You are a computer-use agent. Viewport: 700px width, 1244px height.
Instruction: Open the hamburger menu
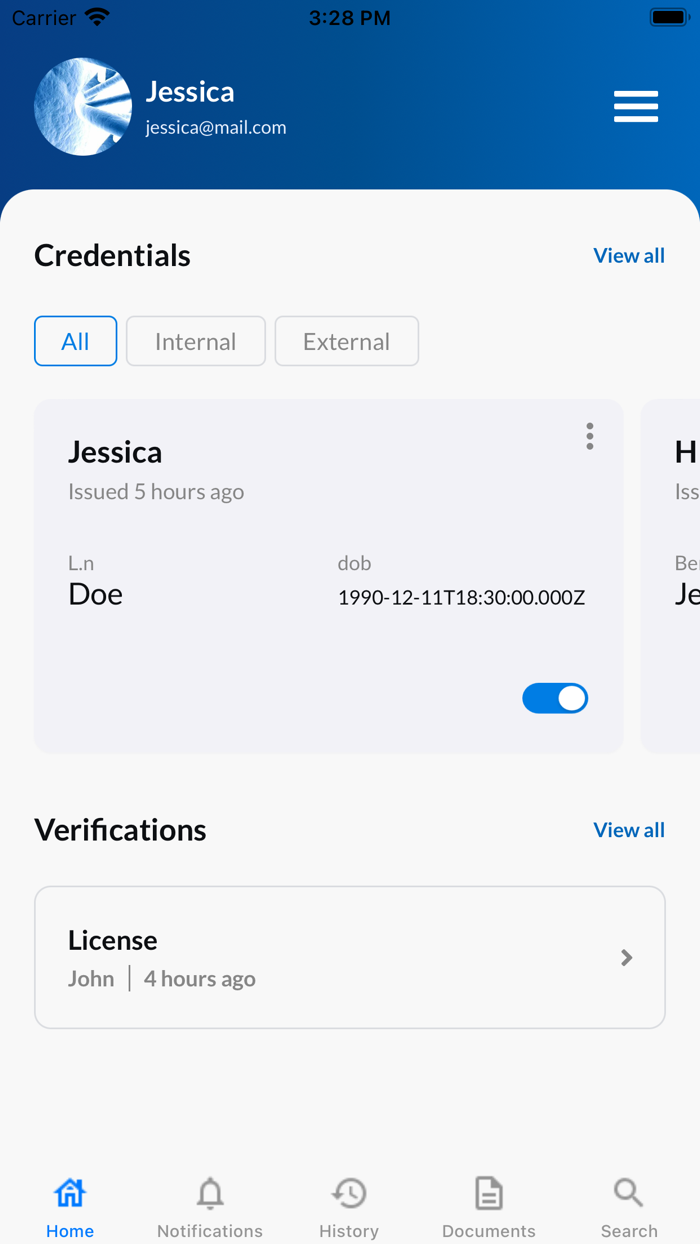coord(636,106)
